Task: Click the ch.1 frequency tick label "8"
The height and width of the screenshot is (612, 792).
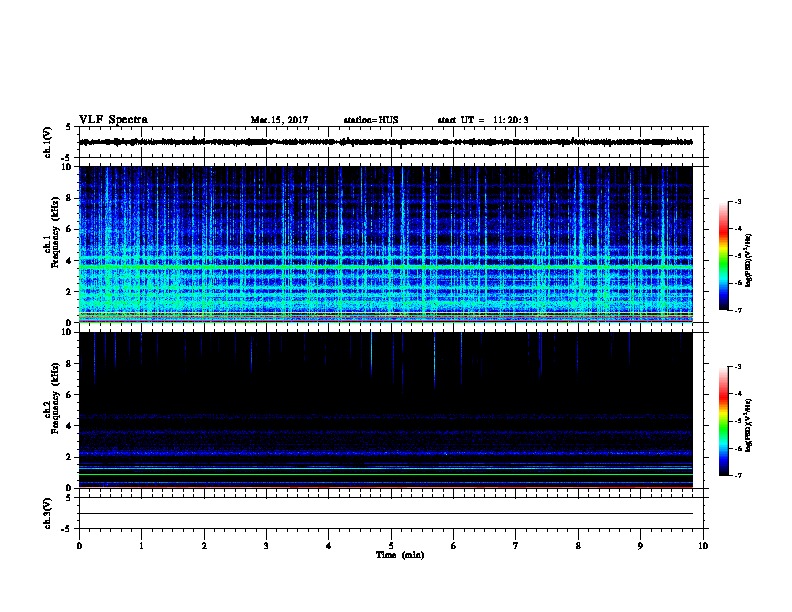Action: [x=68, y=198]
